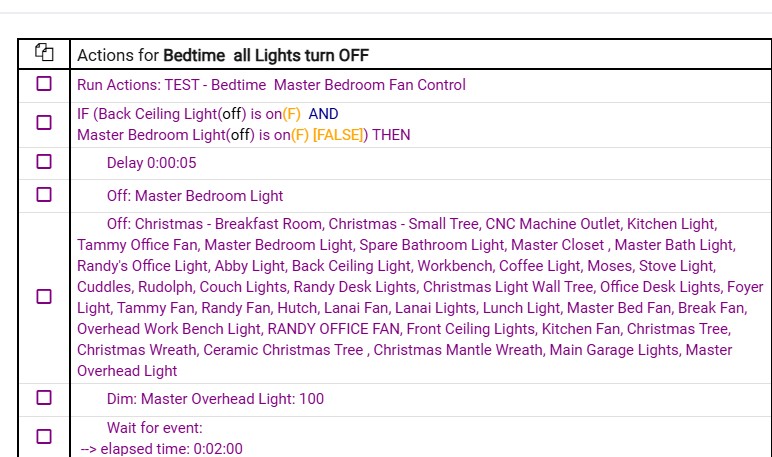Select the Delay 0:00:05 action checkbox
This screenshot has height=457, width=772.
coord(44,162)
